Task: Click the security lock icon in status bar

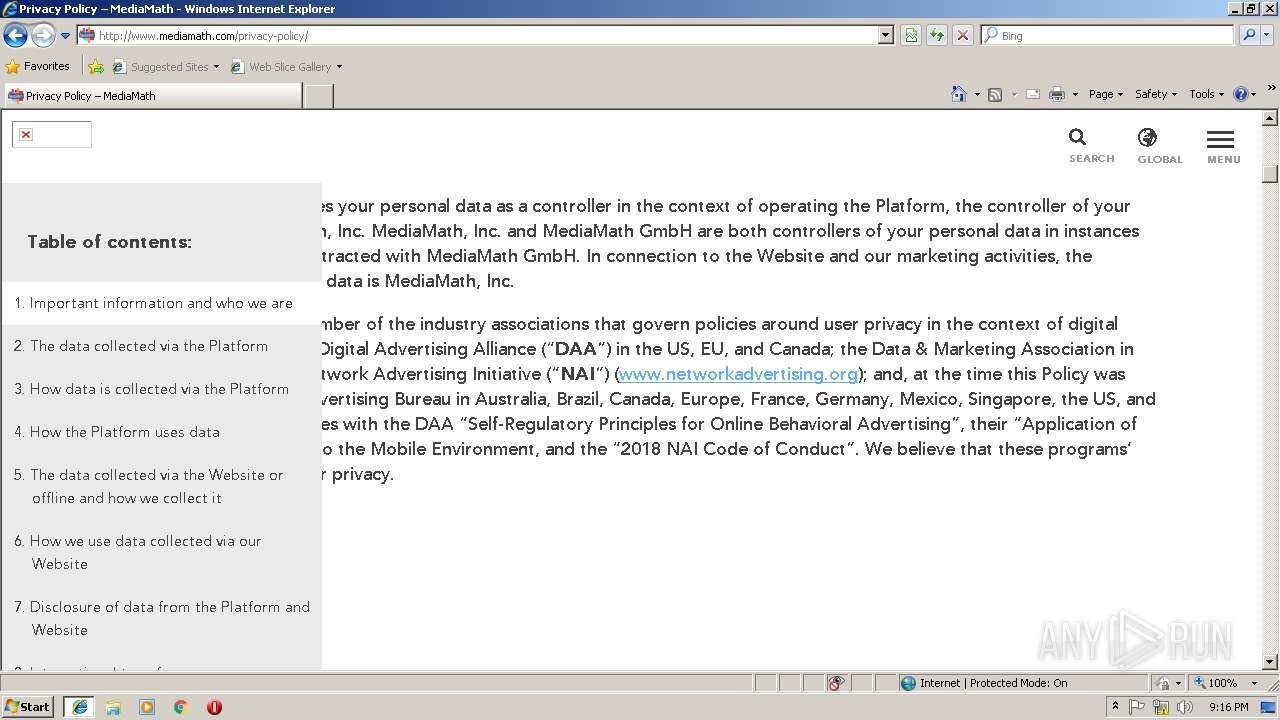Action: [1163, 683]
